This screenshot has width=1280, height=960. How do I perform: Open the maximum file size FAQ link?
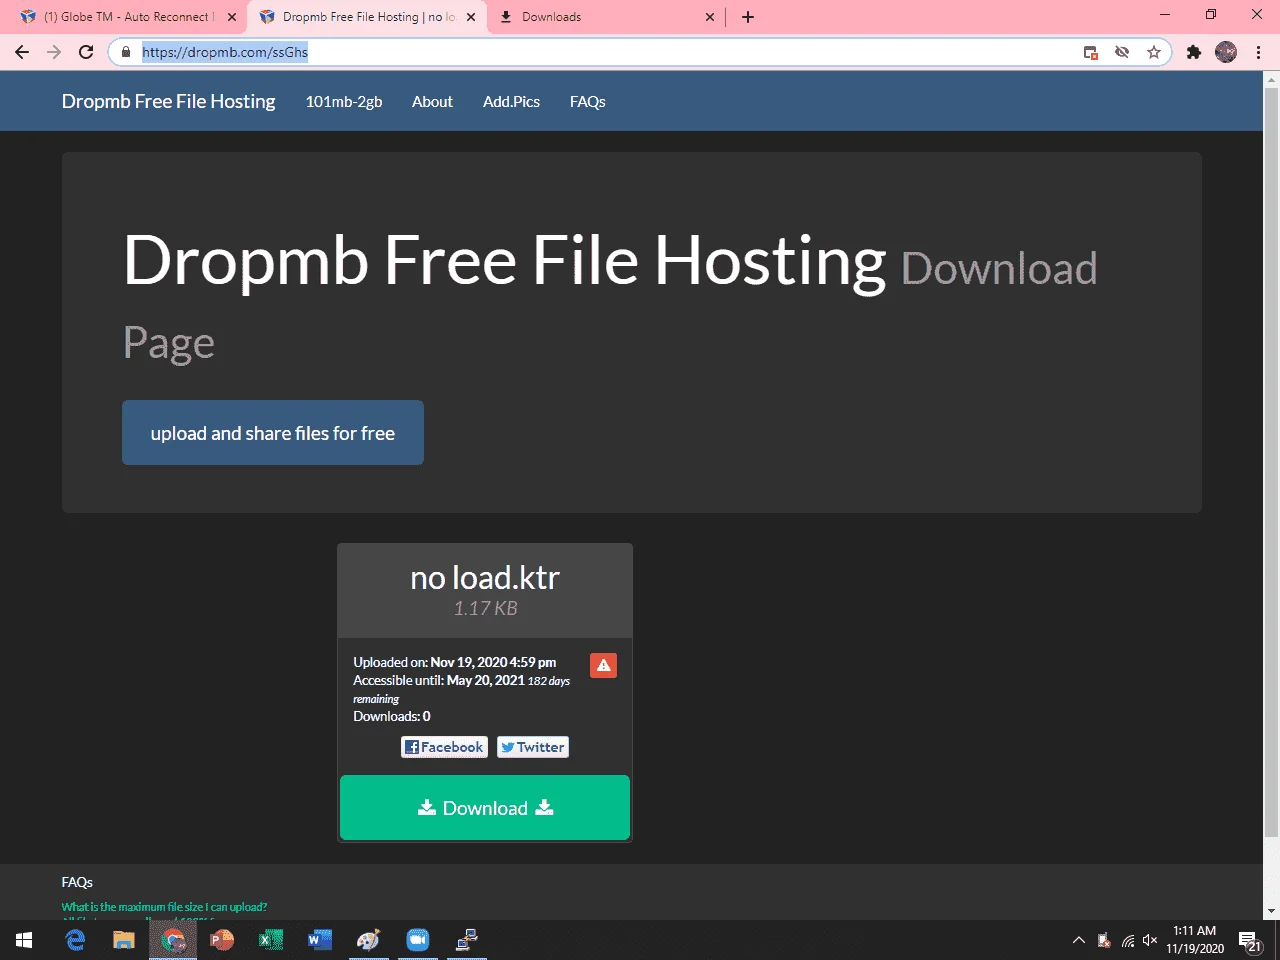pyautogui.click(x=164, y=907)
